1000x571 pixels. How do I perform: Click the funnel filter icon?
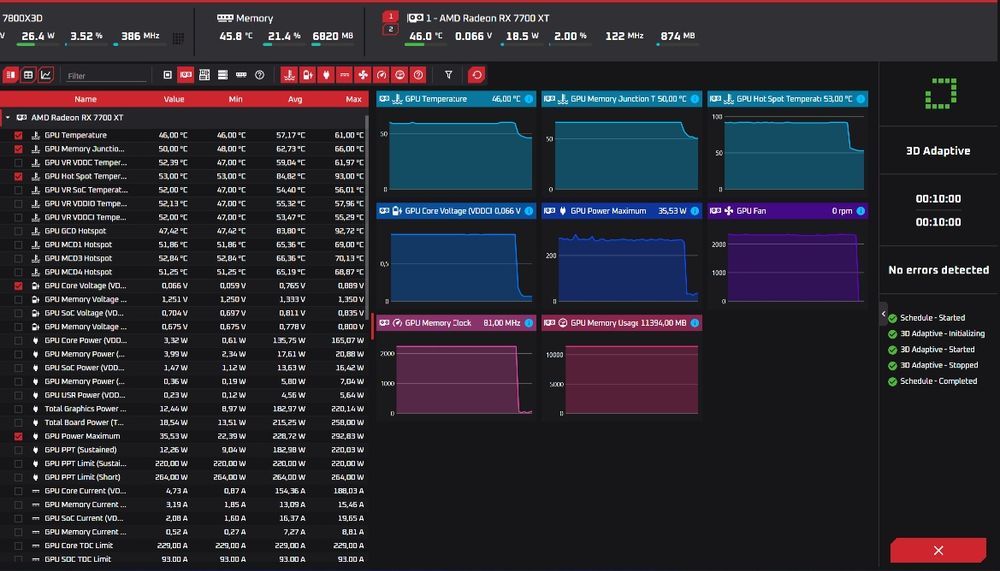tap(448, 75)
